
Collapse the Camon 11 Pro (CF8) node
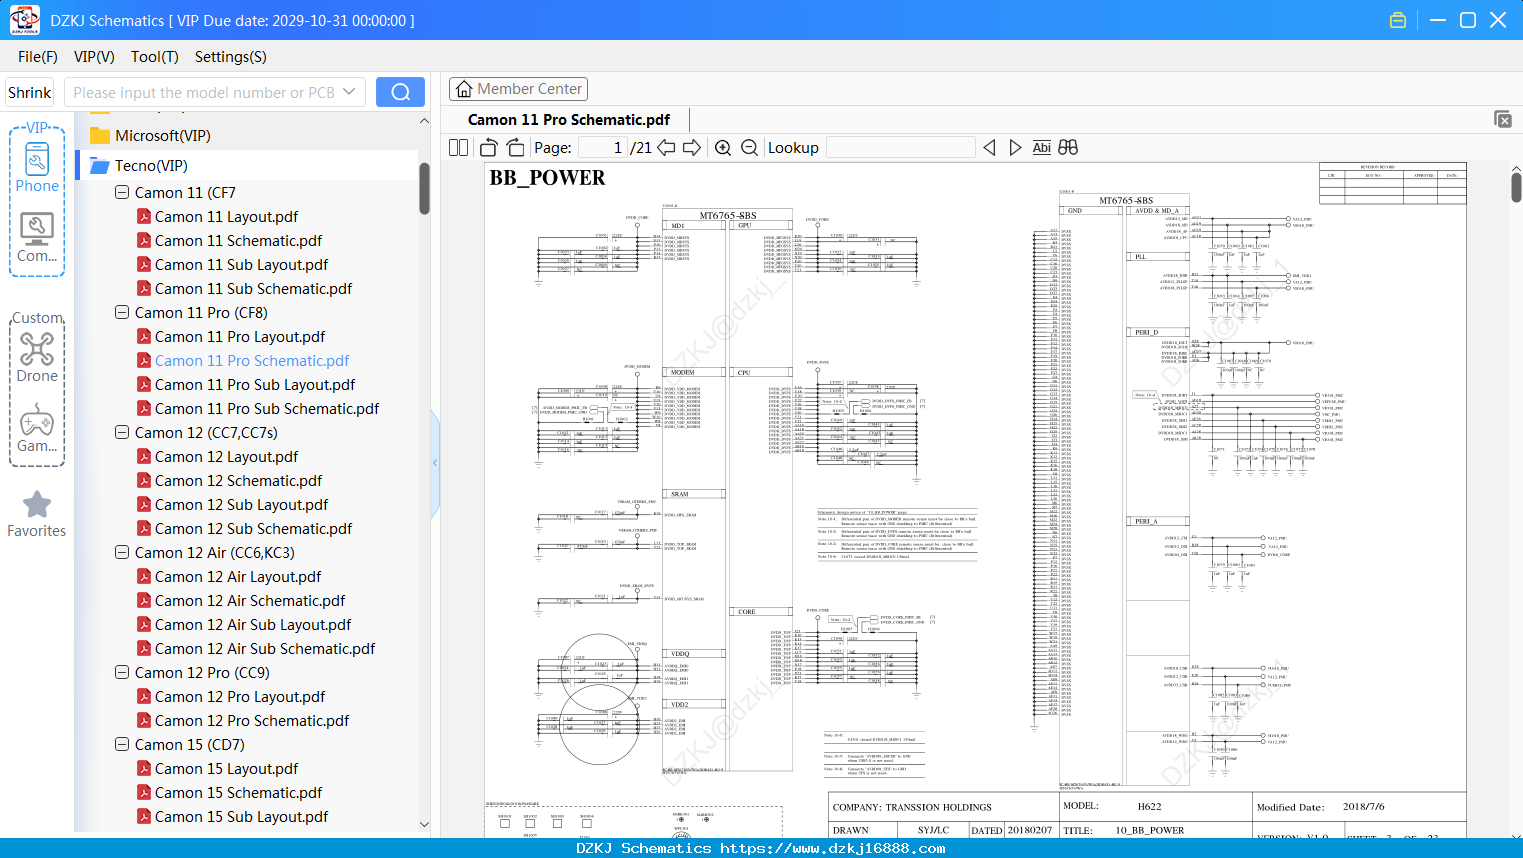[x=122, y=312]
